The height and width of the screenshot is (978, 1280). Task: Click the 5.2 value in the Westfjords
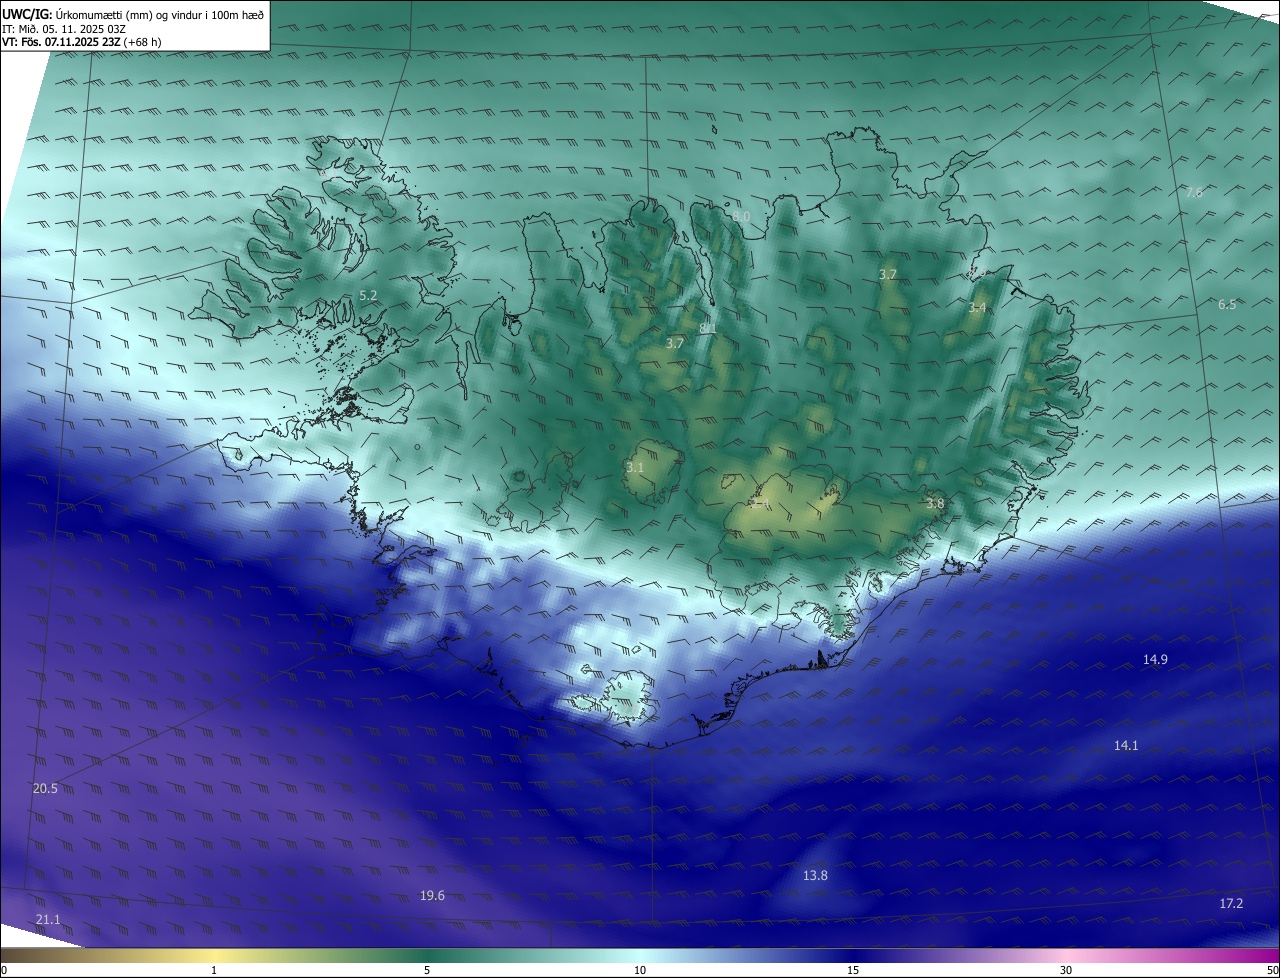pyautogui.click(x=368, y=295)
